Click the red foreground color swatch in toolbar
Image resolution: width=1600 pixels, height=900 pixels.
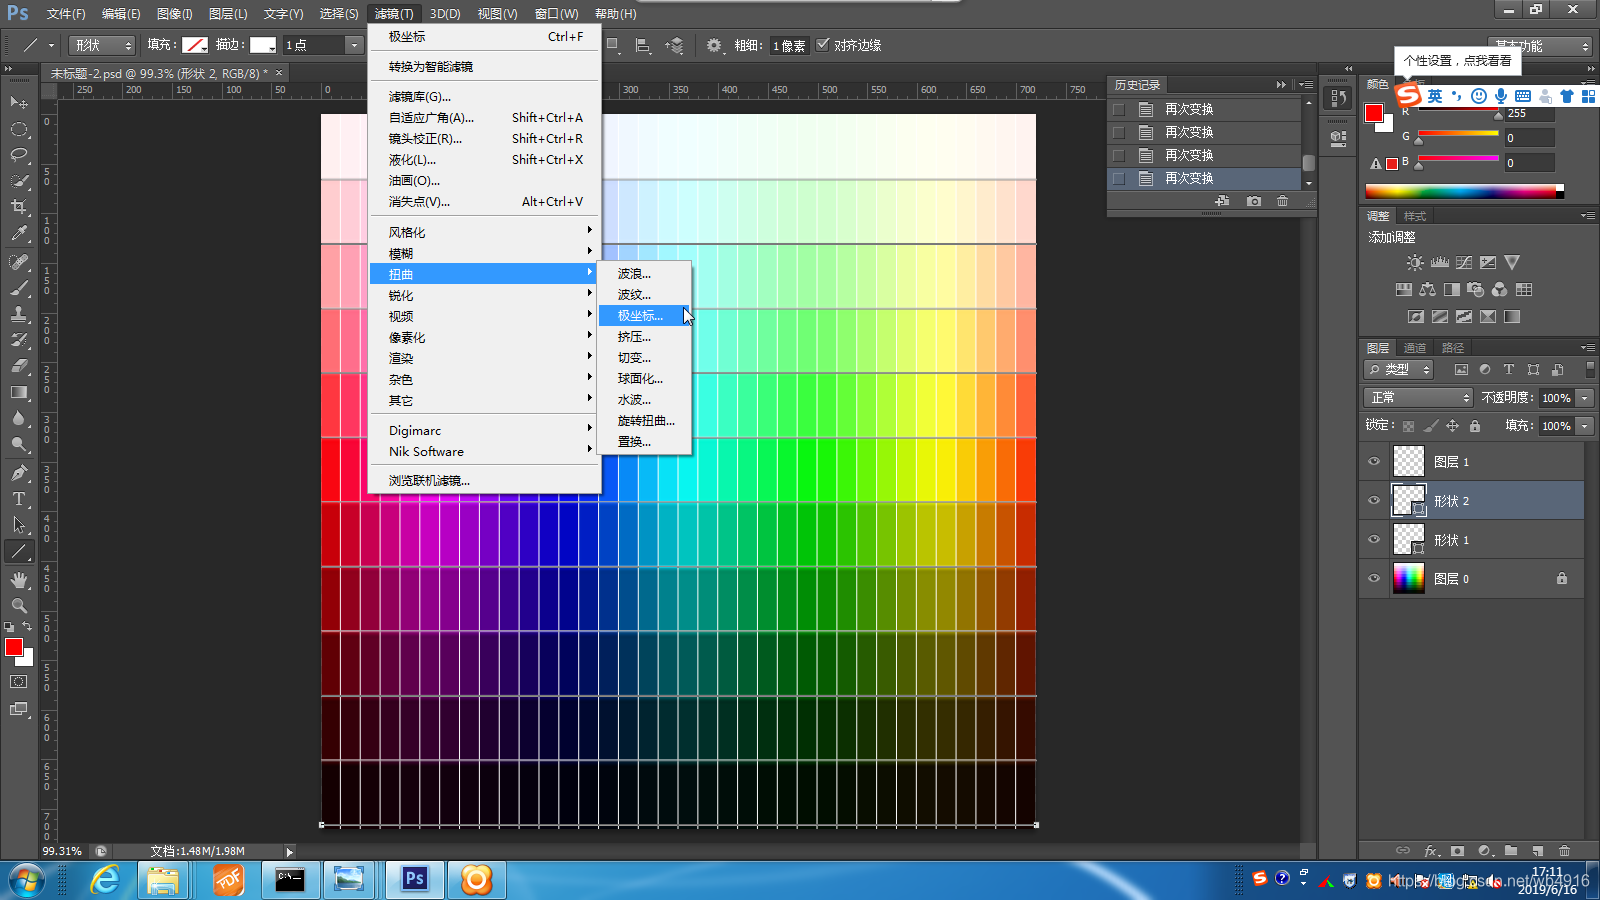tap(14, 647)
